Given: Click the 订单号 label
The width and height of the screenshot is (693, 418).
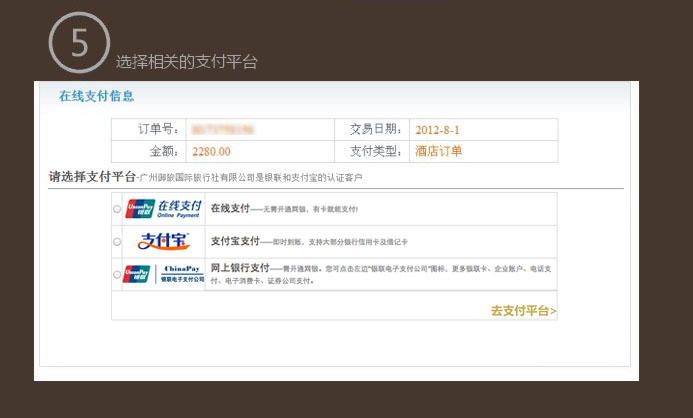Looking at the screenshot, I should pyautogui.click(x=159, y=129).
